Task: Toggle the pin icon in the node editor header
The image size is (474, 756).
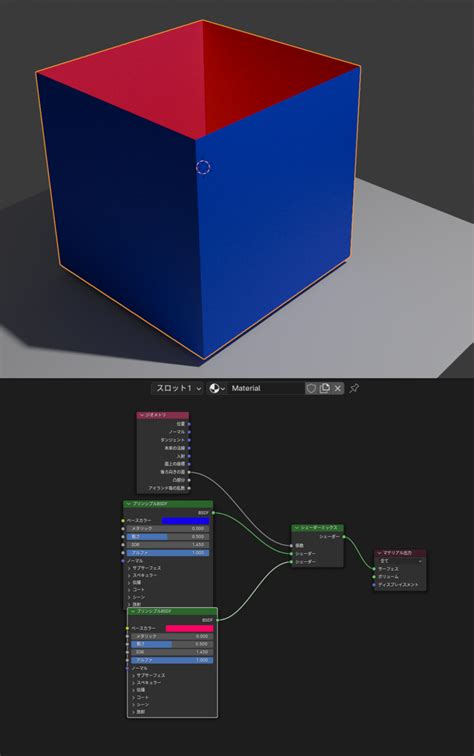Action: 354,388
